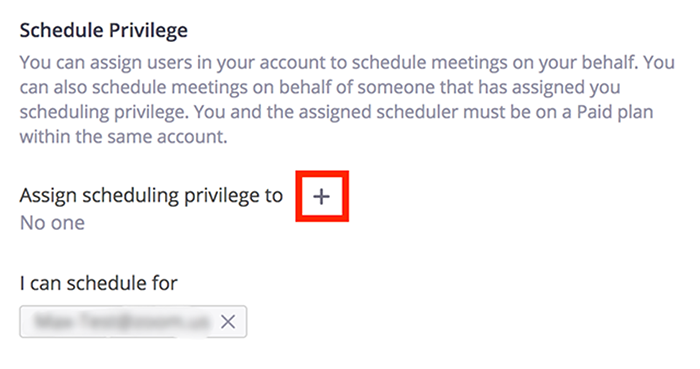This screenshot has height=369, width=700.
Task: Open the add scheduler dialog via the plus sign
Action: click(321, 196)
